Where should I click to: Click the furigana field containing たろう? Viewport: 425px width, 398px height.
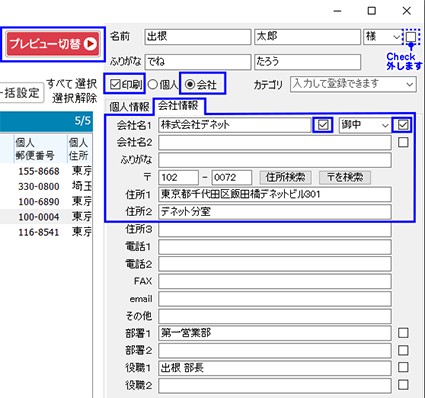[x=307, y=62]
